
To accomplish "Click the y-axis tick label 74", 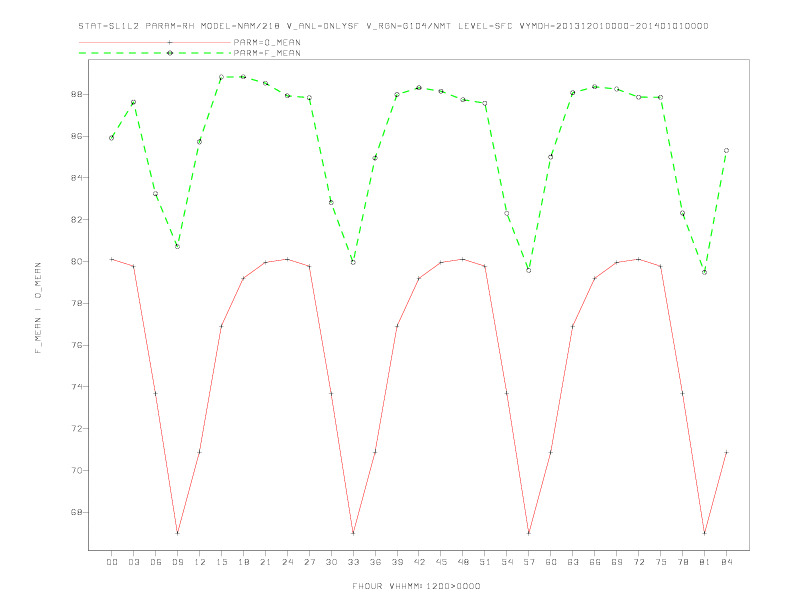I will tap(76, 387).
